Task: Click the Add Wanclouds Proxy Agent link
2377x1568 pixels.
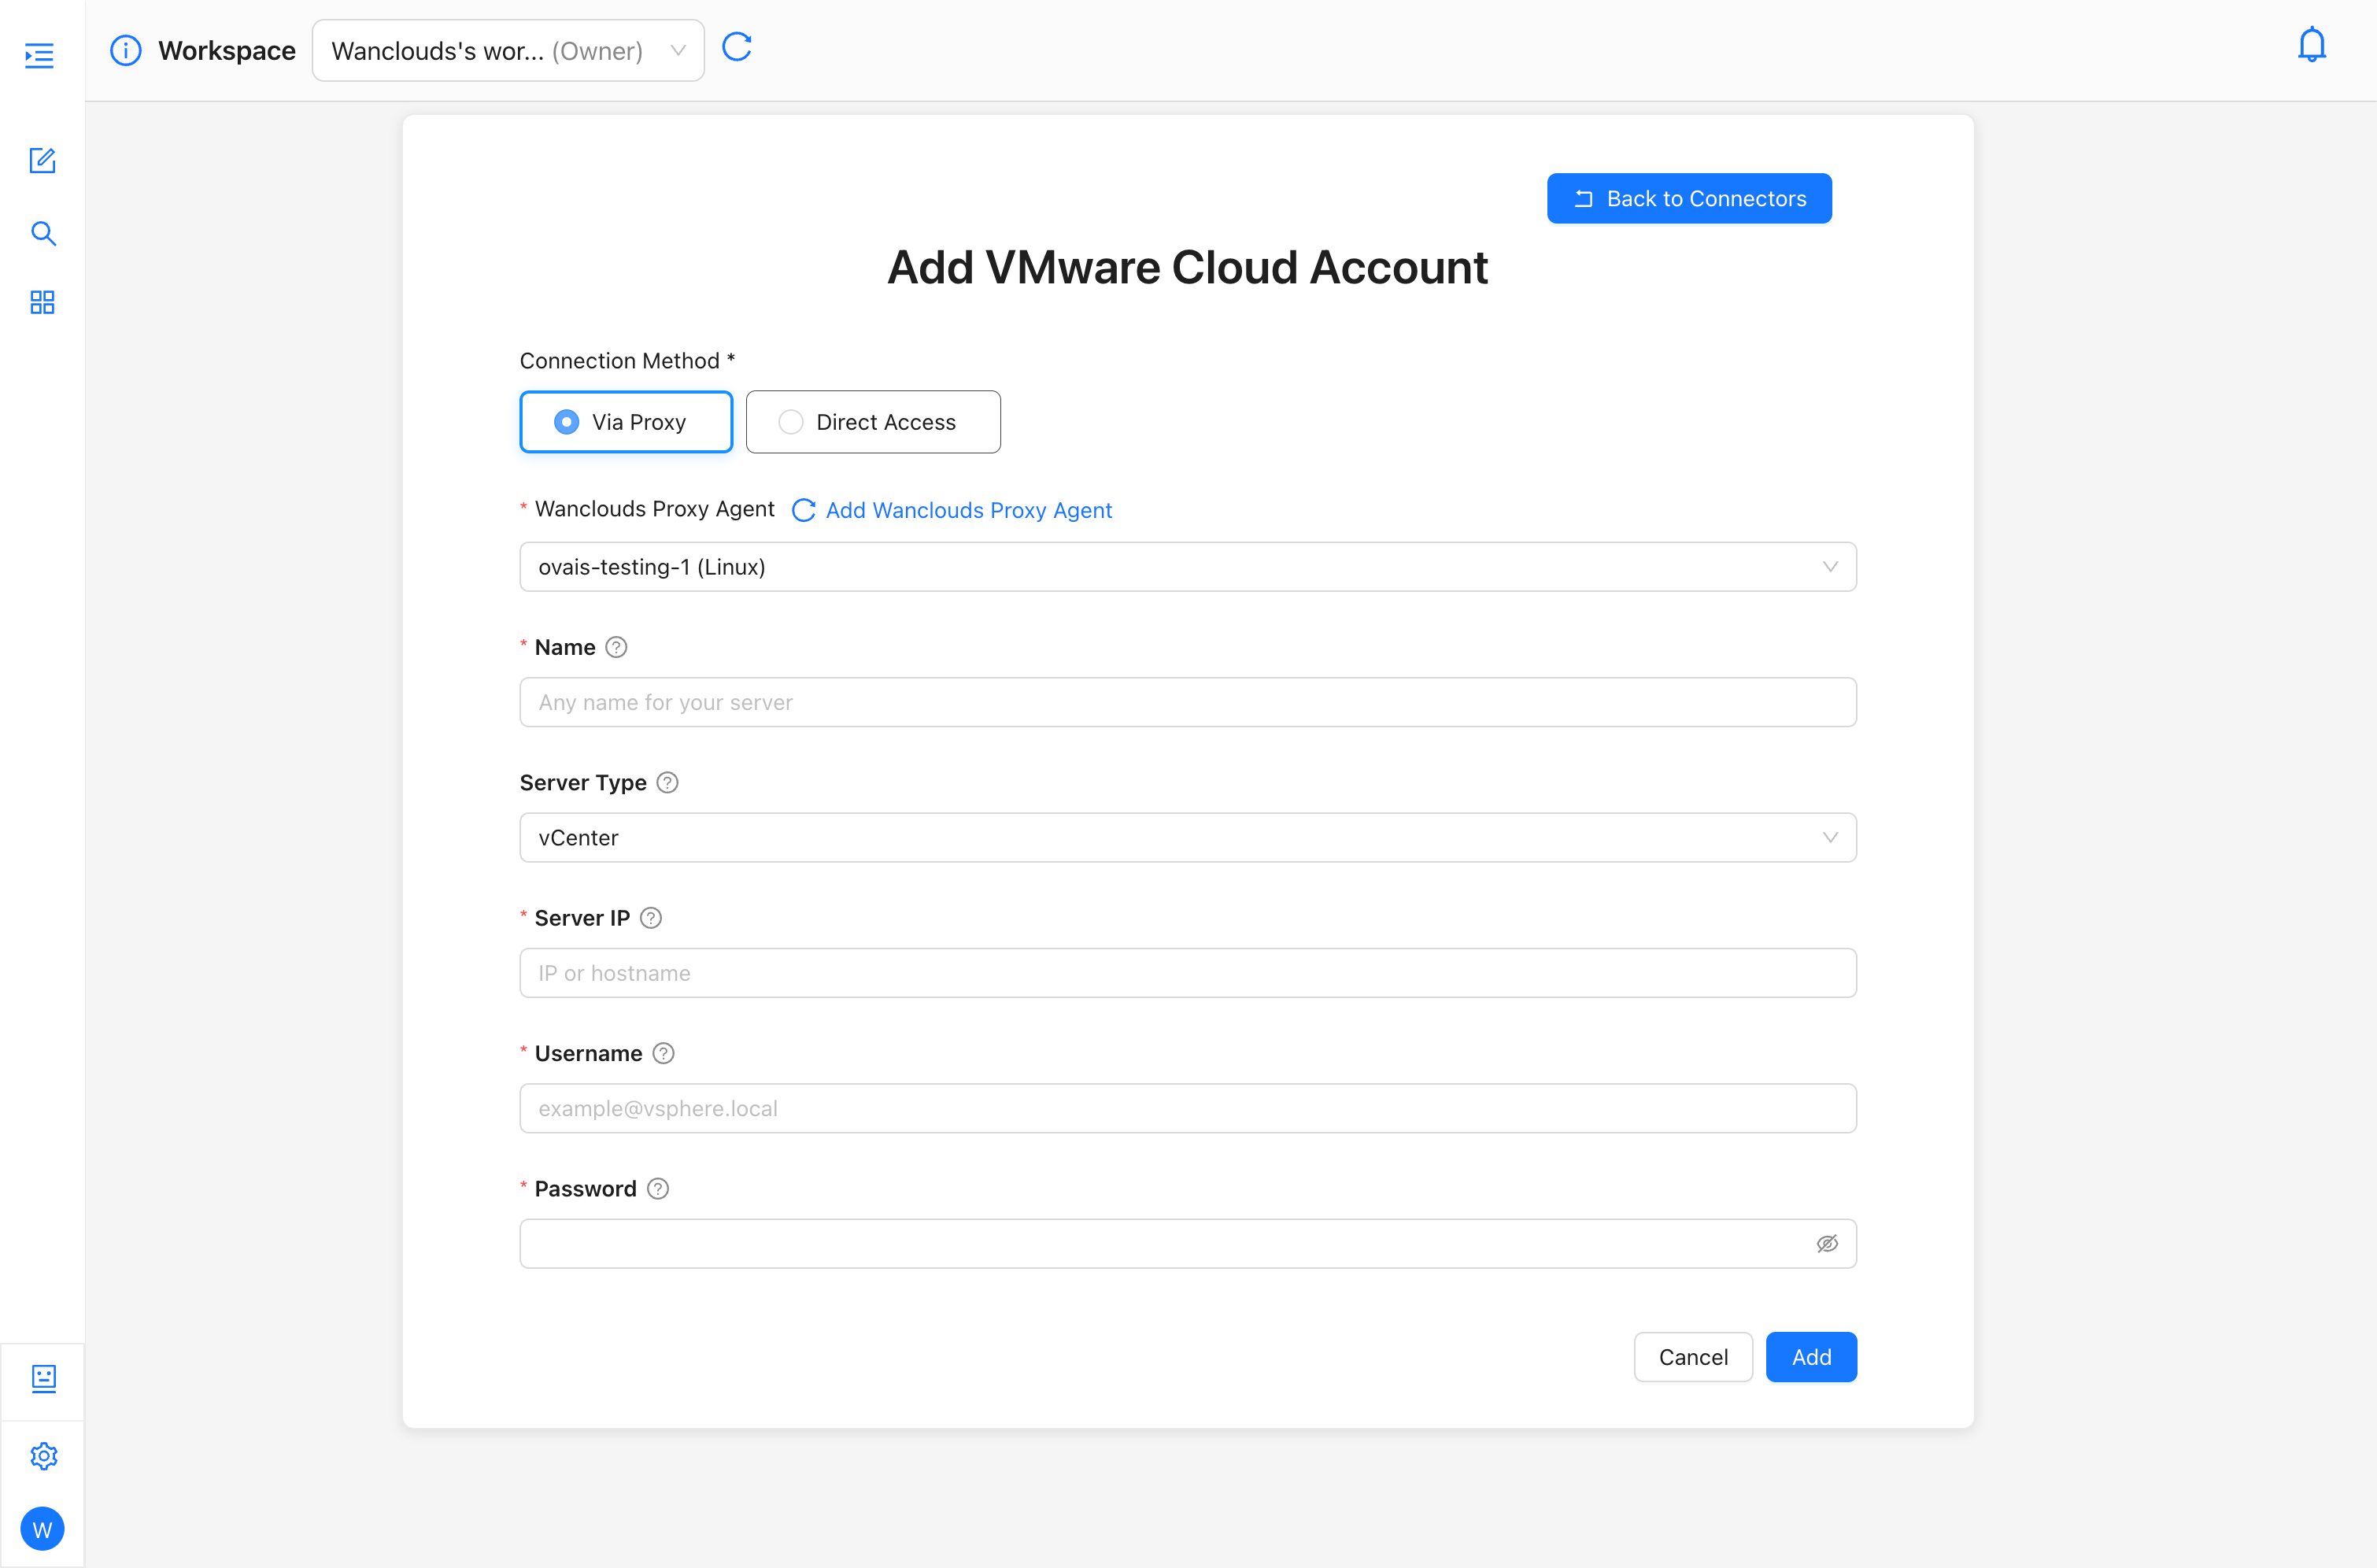Action: tap(968, 510)
